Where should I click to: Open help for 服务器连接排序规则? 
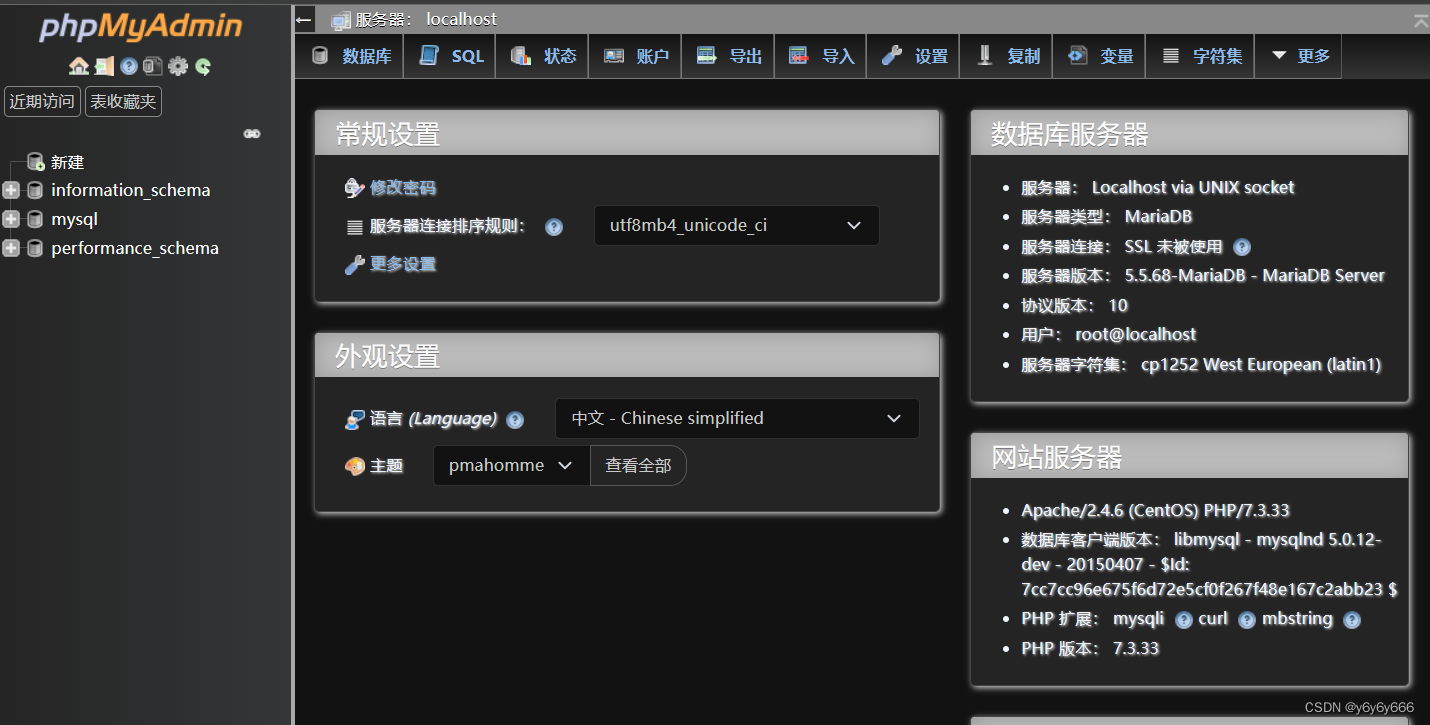pyautogui.click(x=554, y=227)
